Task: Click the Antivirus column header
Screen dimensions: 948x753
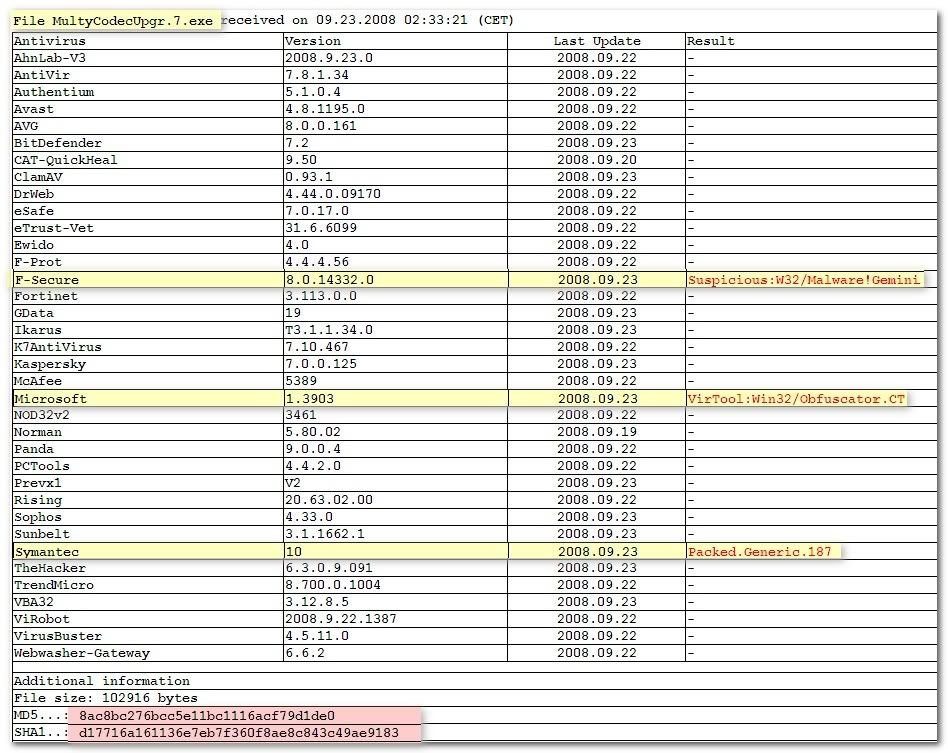Action: coord(50,41)
